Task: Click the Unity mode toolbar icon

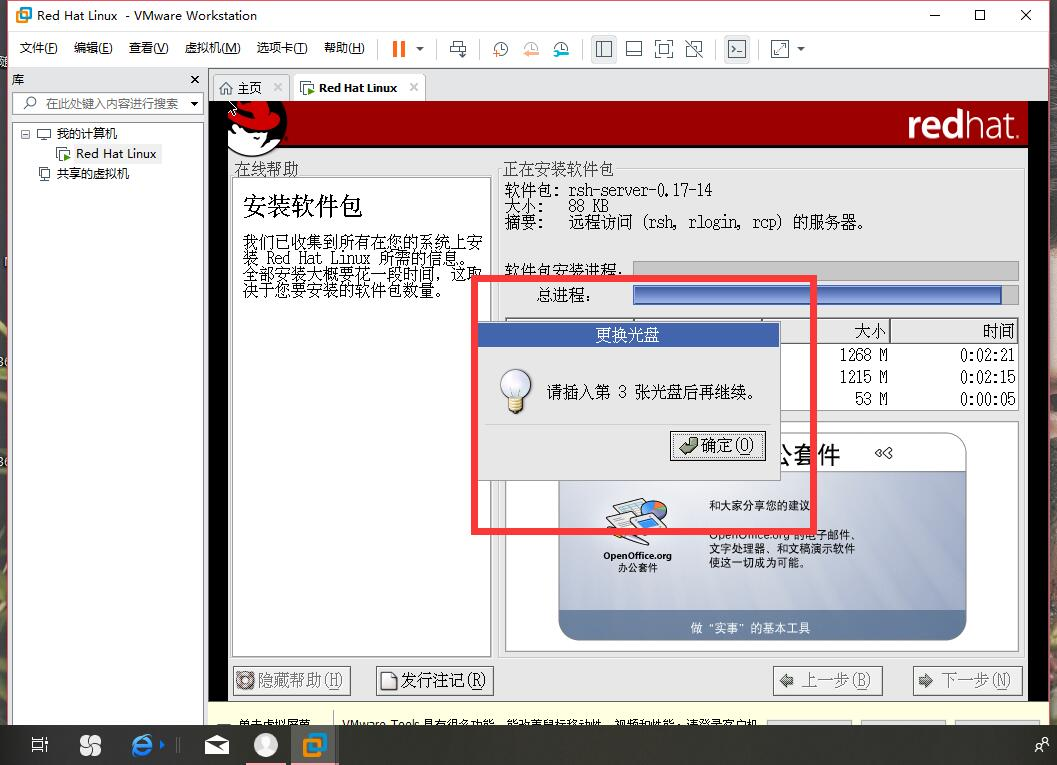Action: (x=694, y=49)
